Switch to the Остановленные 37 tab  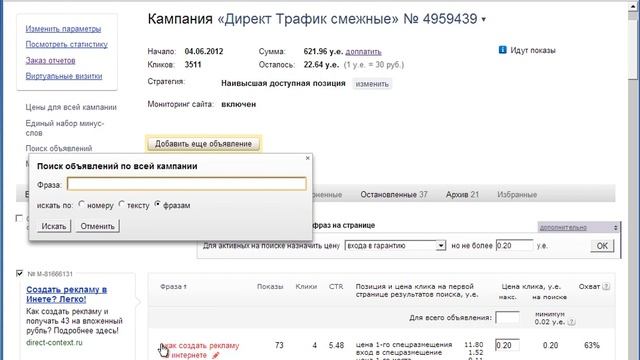click(x=393, y=195)
